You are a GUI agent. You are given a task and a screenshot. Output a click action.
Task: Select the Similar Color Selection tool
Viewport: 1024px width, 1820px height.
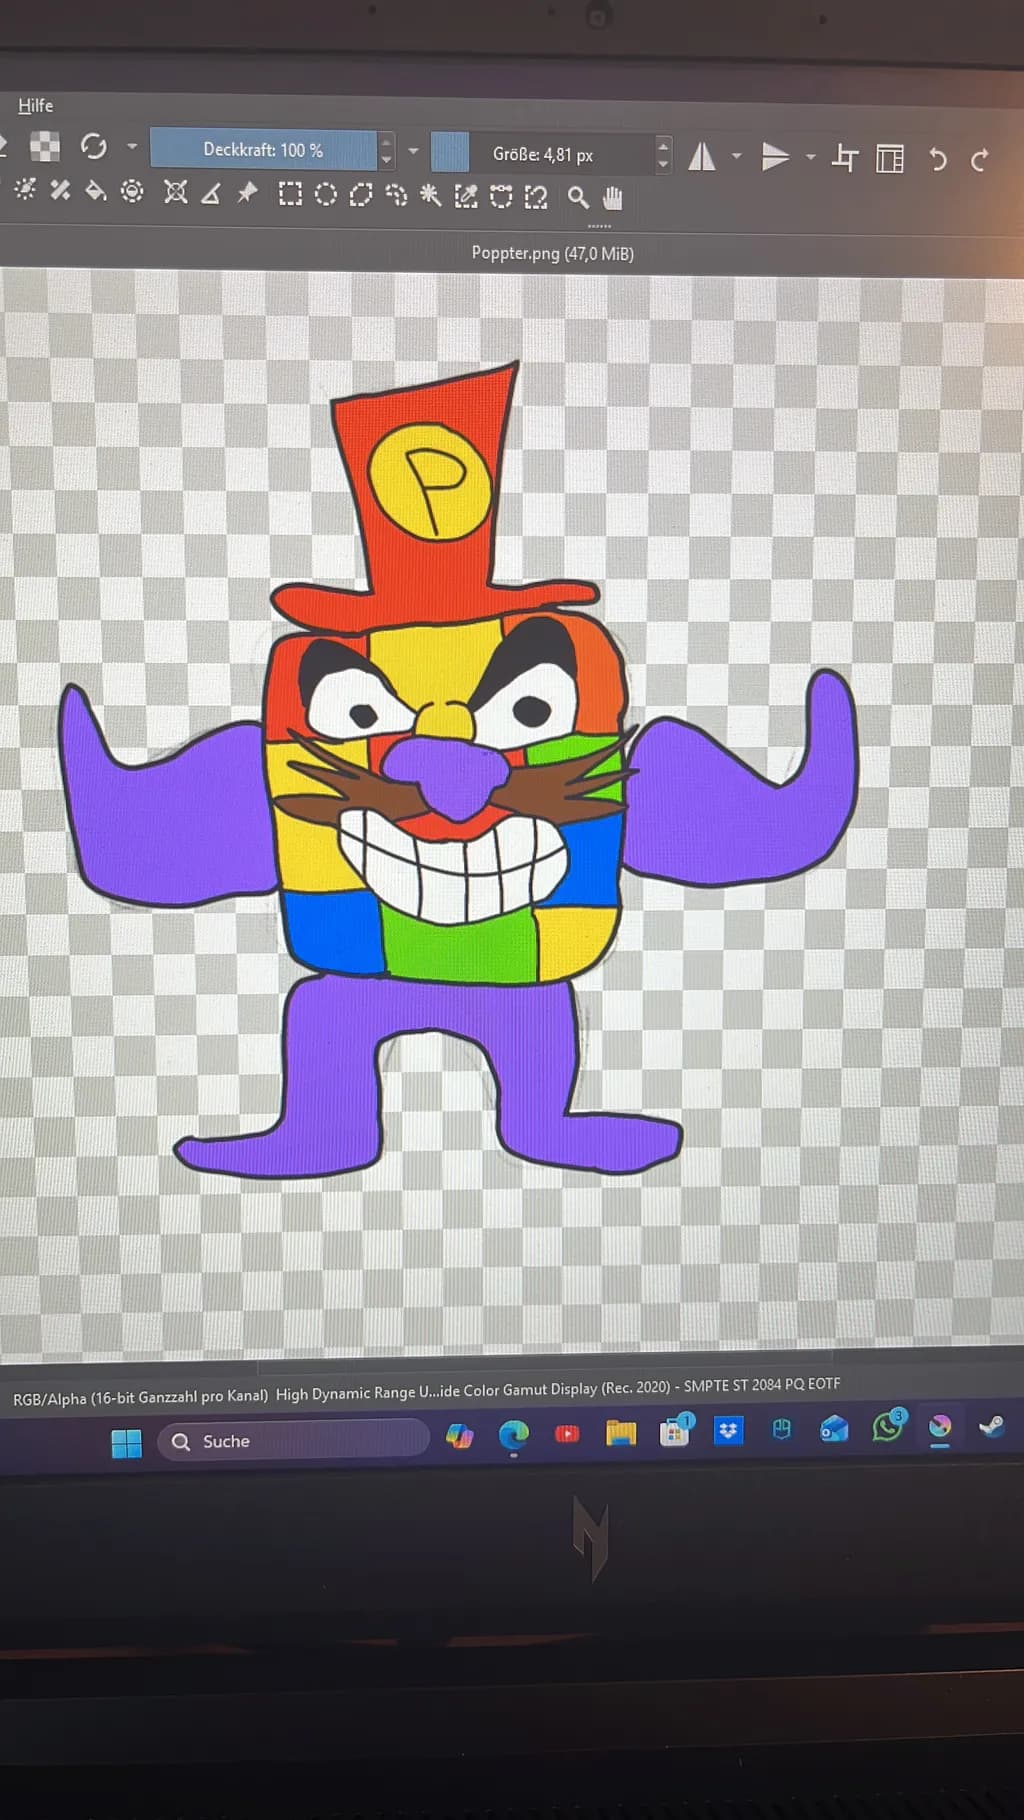point(466,196)
